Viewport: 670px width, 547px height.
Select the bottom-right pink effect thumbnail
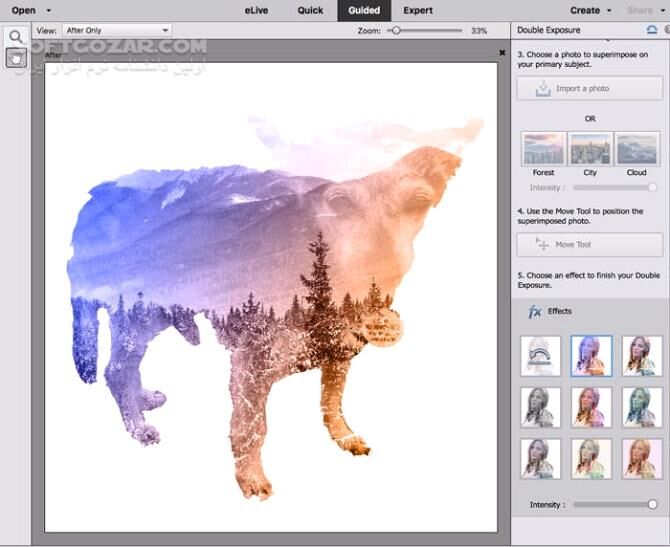coord(642,459)
